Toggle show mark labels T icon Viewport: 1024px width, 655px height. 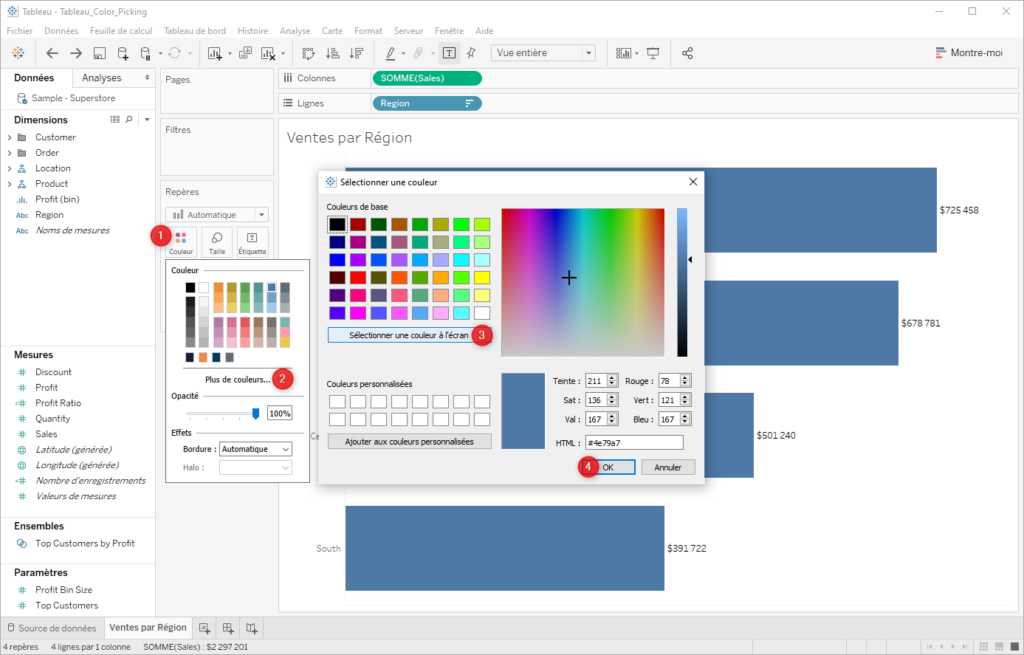click(x=449, y=54)
